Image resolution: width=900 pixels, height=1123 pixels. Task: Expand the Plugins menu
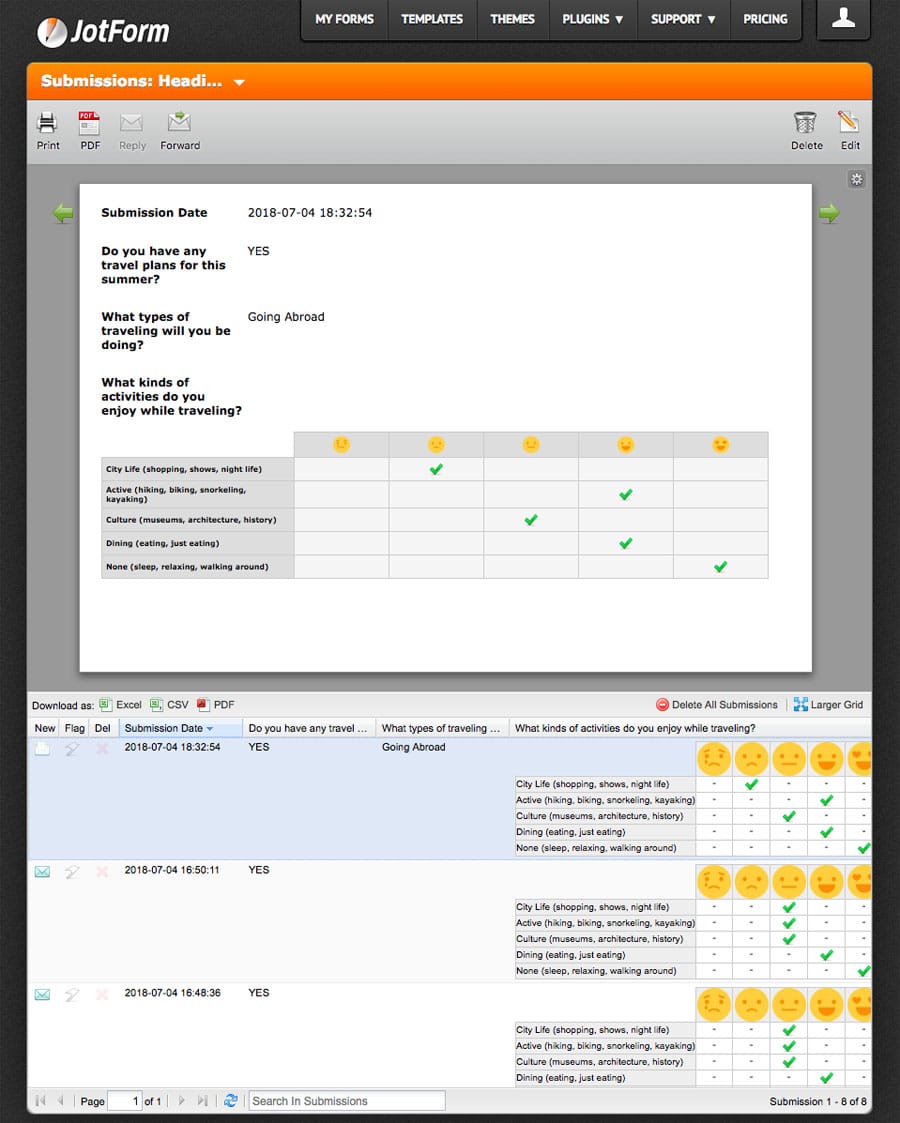(593, 19)
